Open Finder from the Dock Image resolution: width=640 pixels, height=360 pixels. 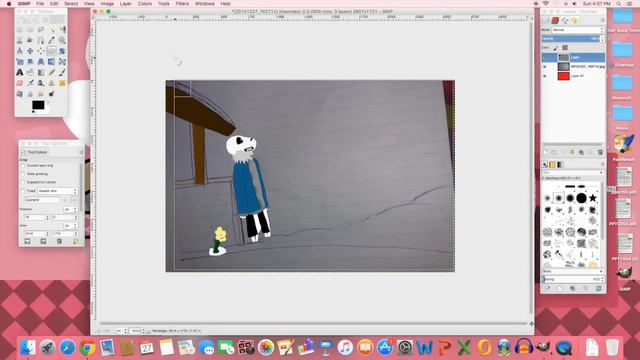(x=28, y=347)
